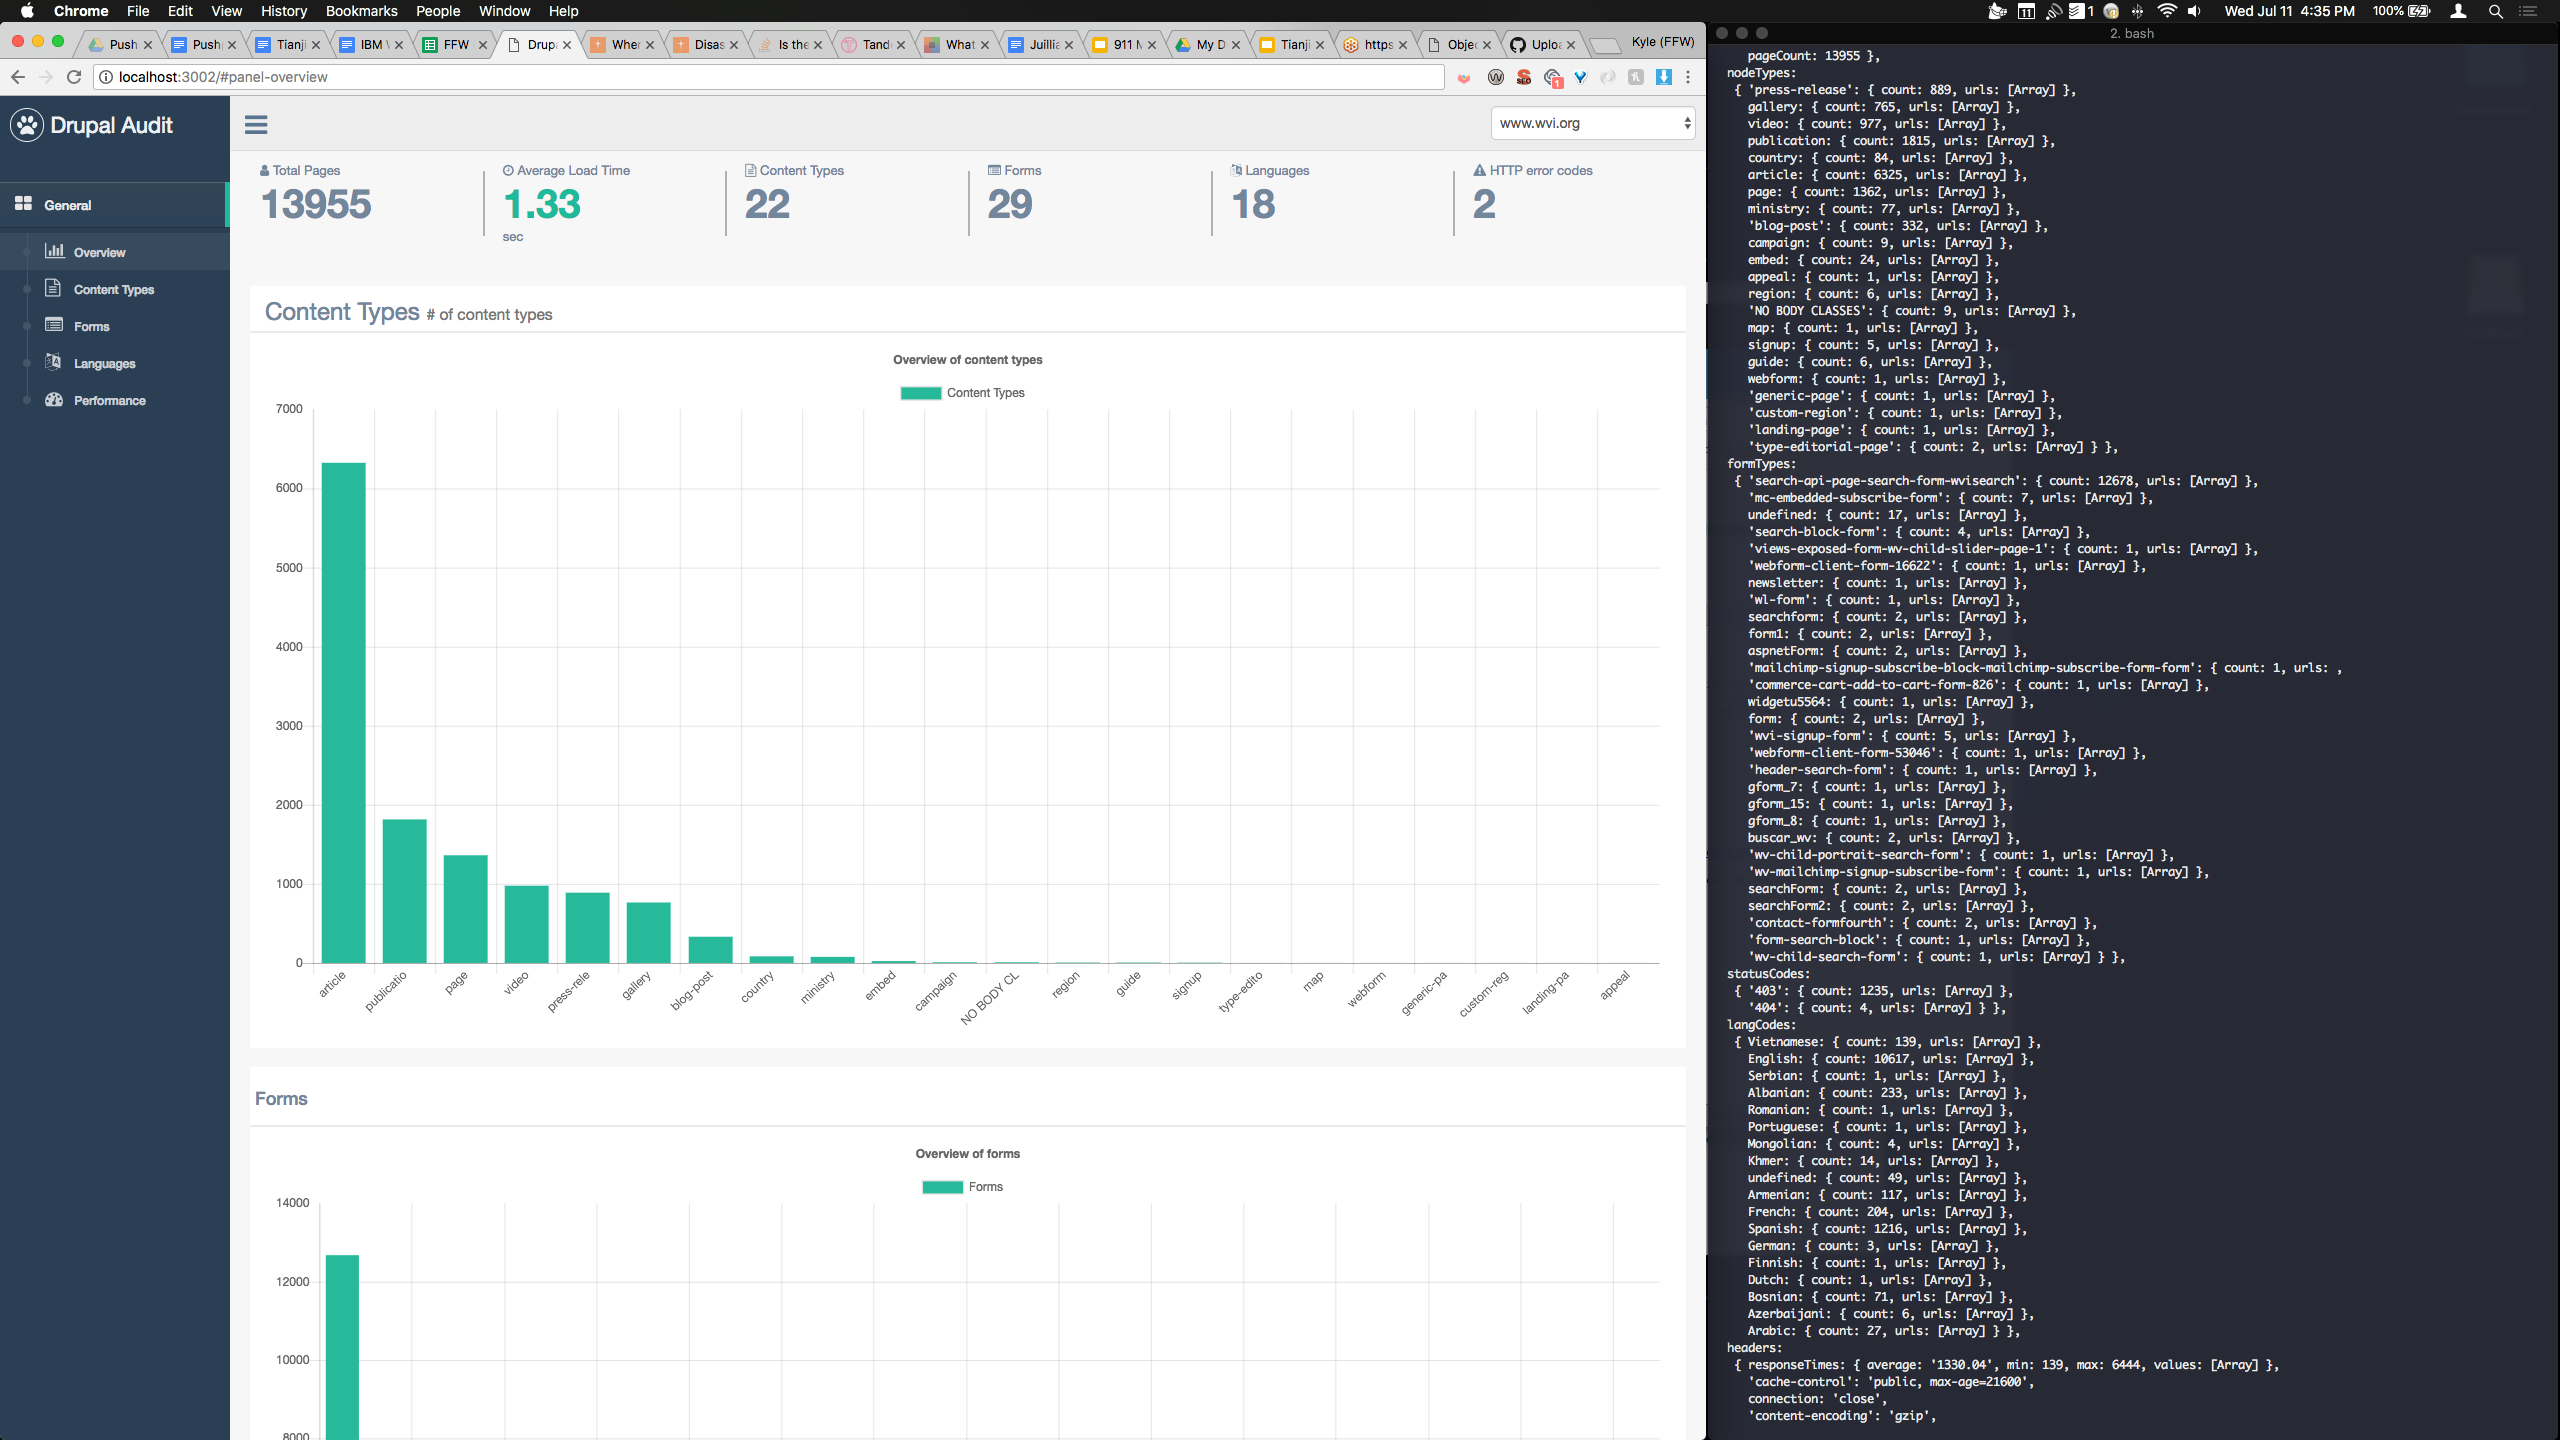
Task: Click the article bar in content chart
Action: pyautogui.click(x=343, y=713)
